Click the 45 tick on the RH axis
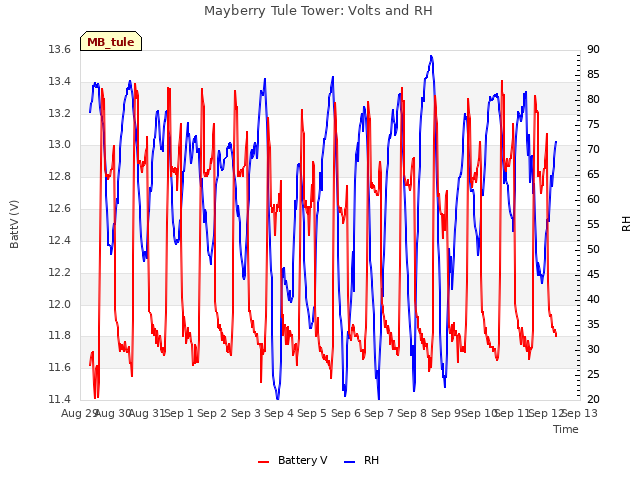This screenshot has width=640, height=480. pos(593,274)
